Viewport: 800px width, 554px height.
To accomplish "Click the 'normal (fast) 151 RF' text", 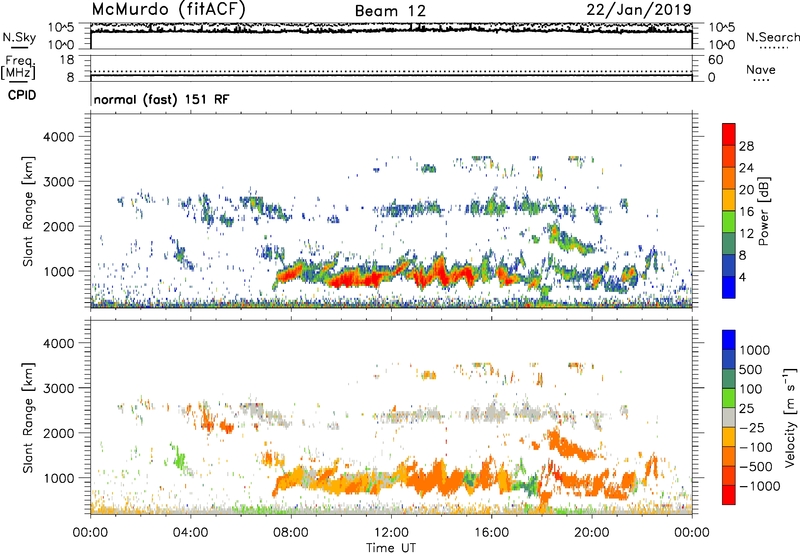I will click(x=161, y=99).
